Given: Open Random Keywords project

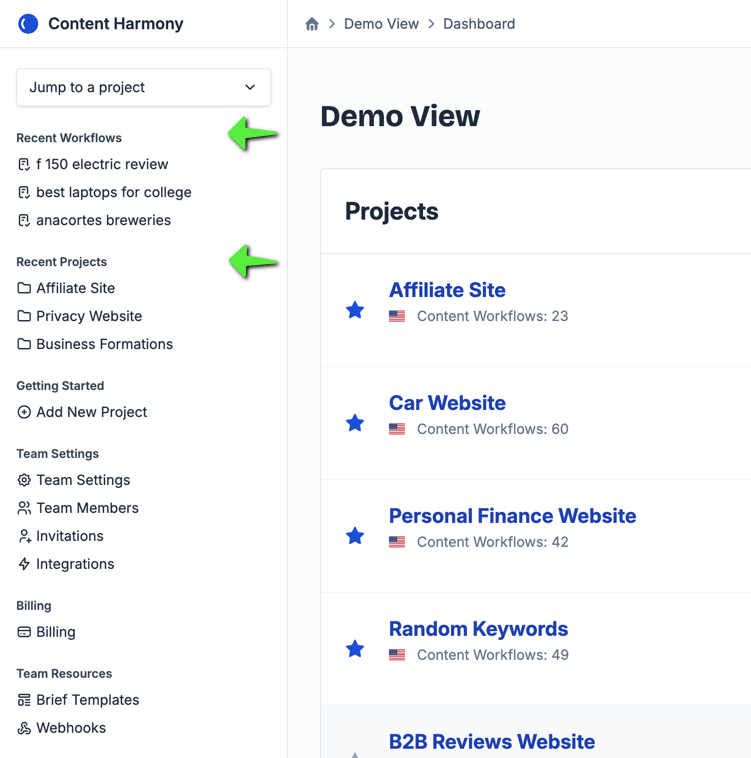Looking at the screenshot, I should point(478,629).
